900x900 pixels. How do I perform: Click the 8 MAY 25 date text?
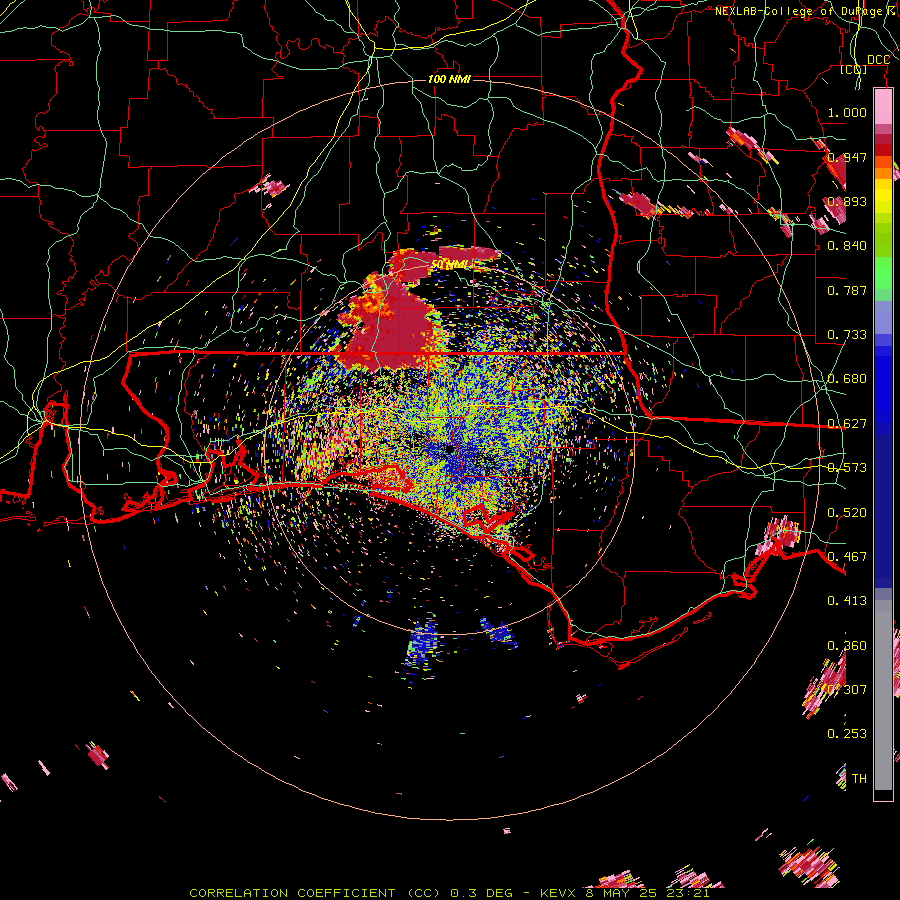tap(622, 893)
